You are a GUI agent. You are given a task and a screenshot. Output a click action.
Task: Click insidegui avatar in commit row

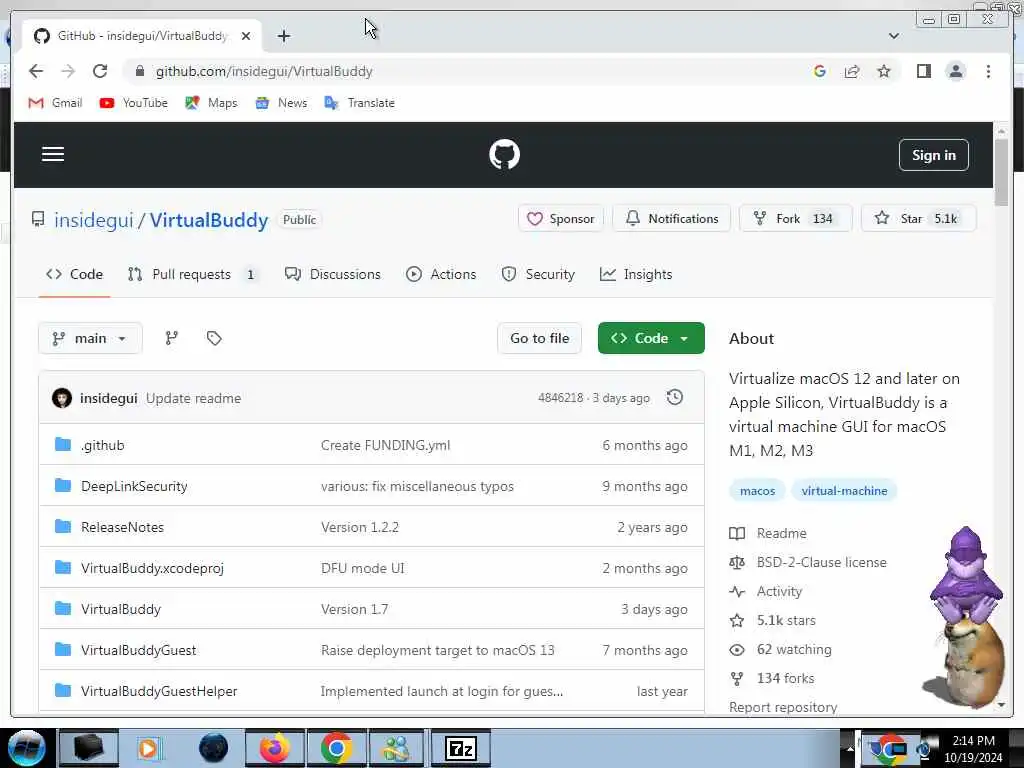pyautogui.click(x=62, y=398)
